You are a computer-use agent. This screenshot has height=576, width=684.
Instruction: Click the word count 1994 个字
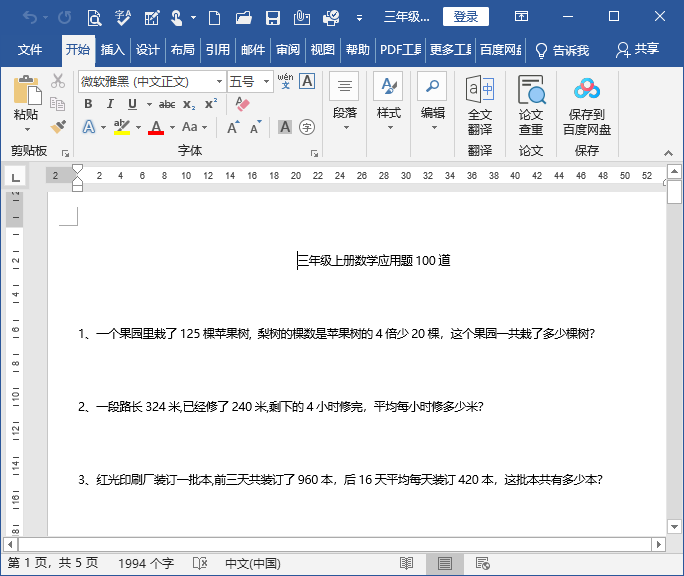click(x=146, y=563)
